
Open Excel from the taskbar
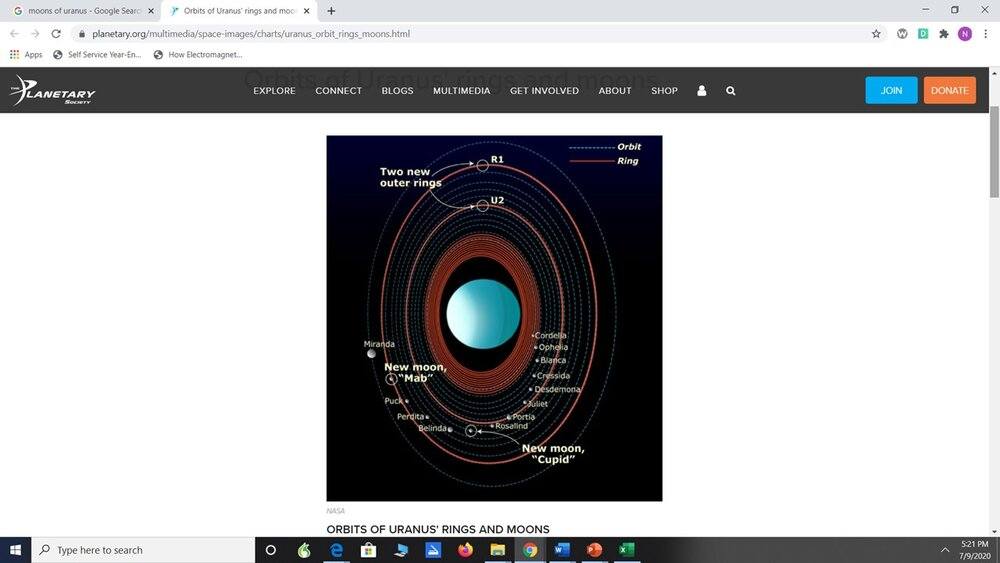626,550
